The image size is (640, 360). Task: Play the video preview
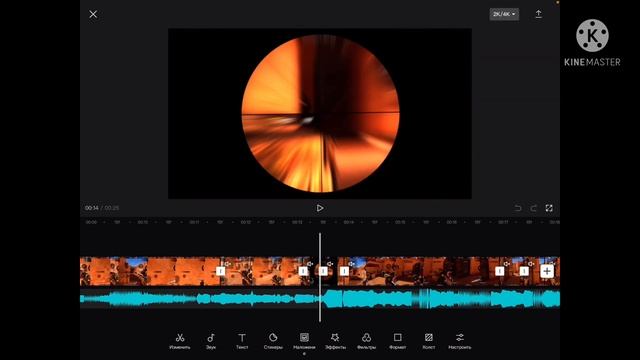(x=320, y=208)
